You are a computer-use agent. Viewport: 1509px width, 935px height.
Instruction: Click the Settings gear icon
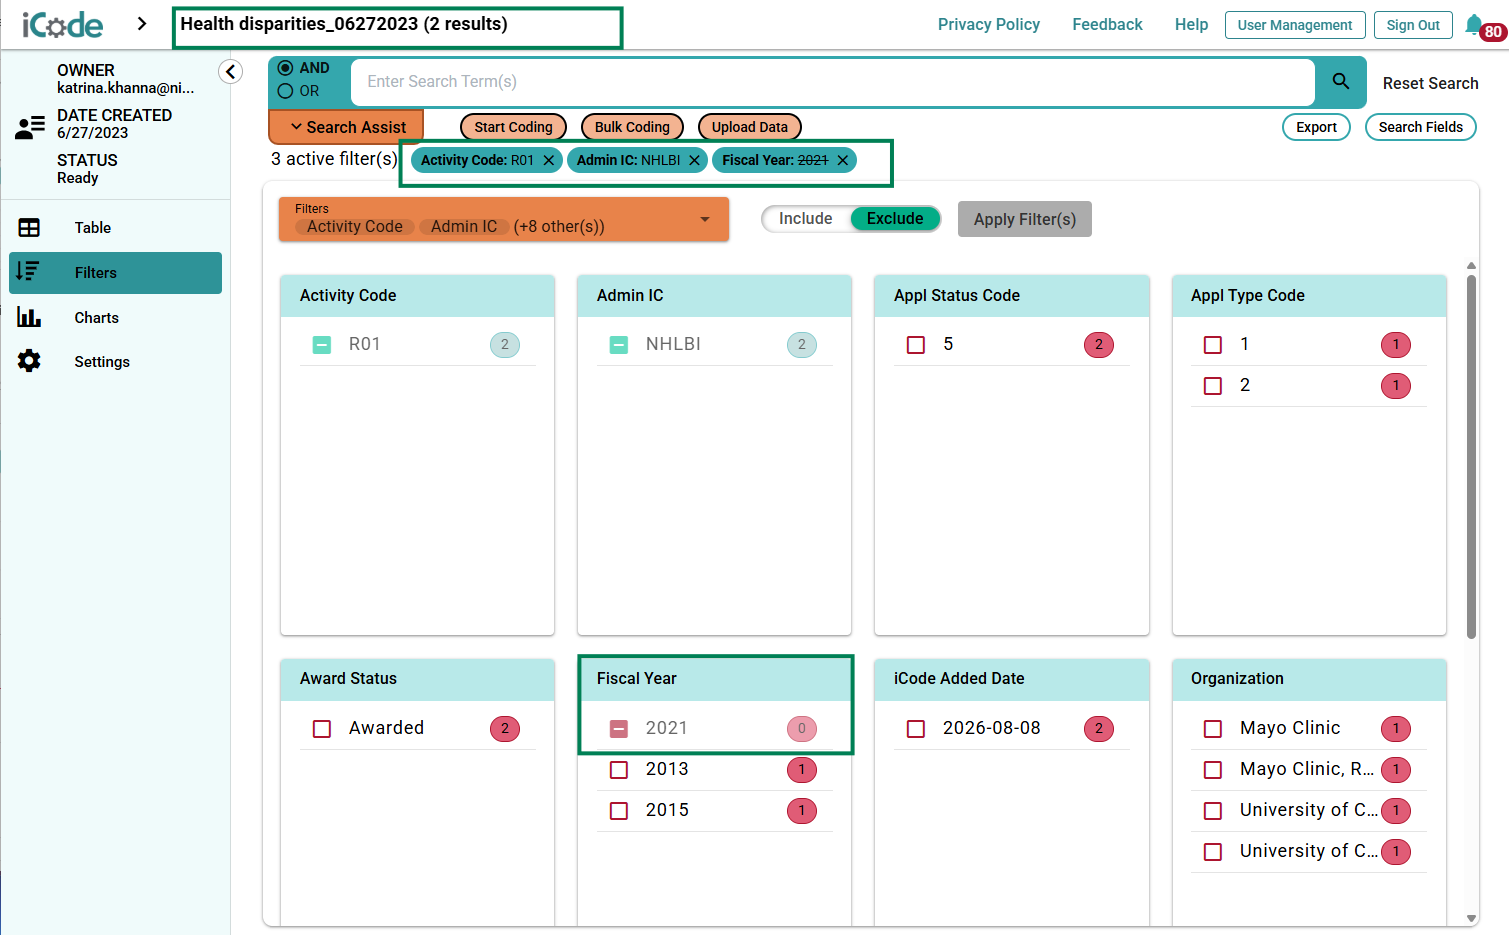coord(29,361)
